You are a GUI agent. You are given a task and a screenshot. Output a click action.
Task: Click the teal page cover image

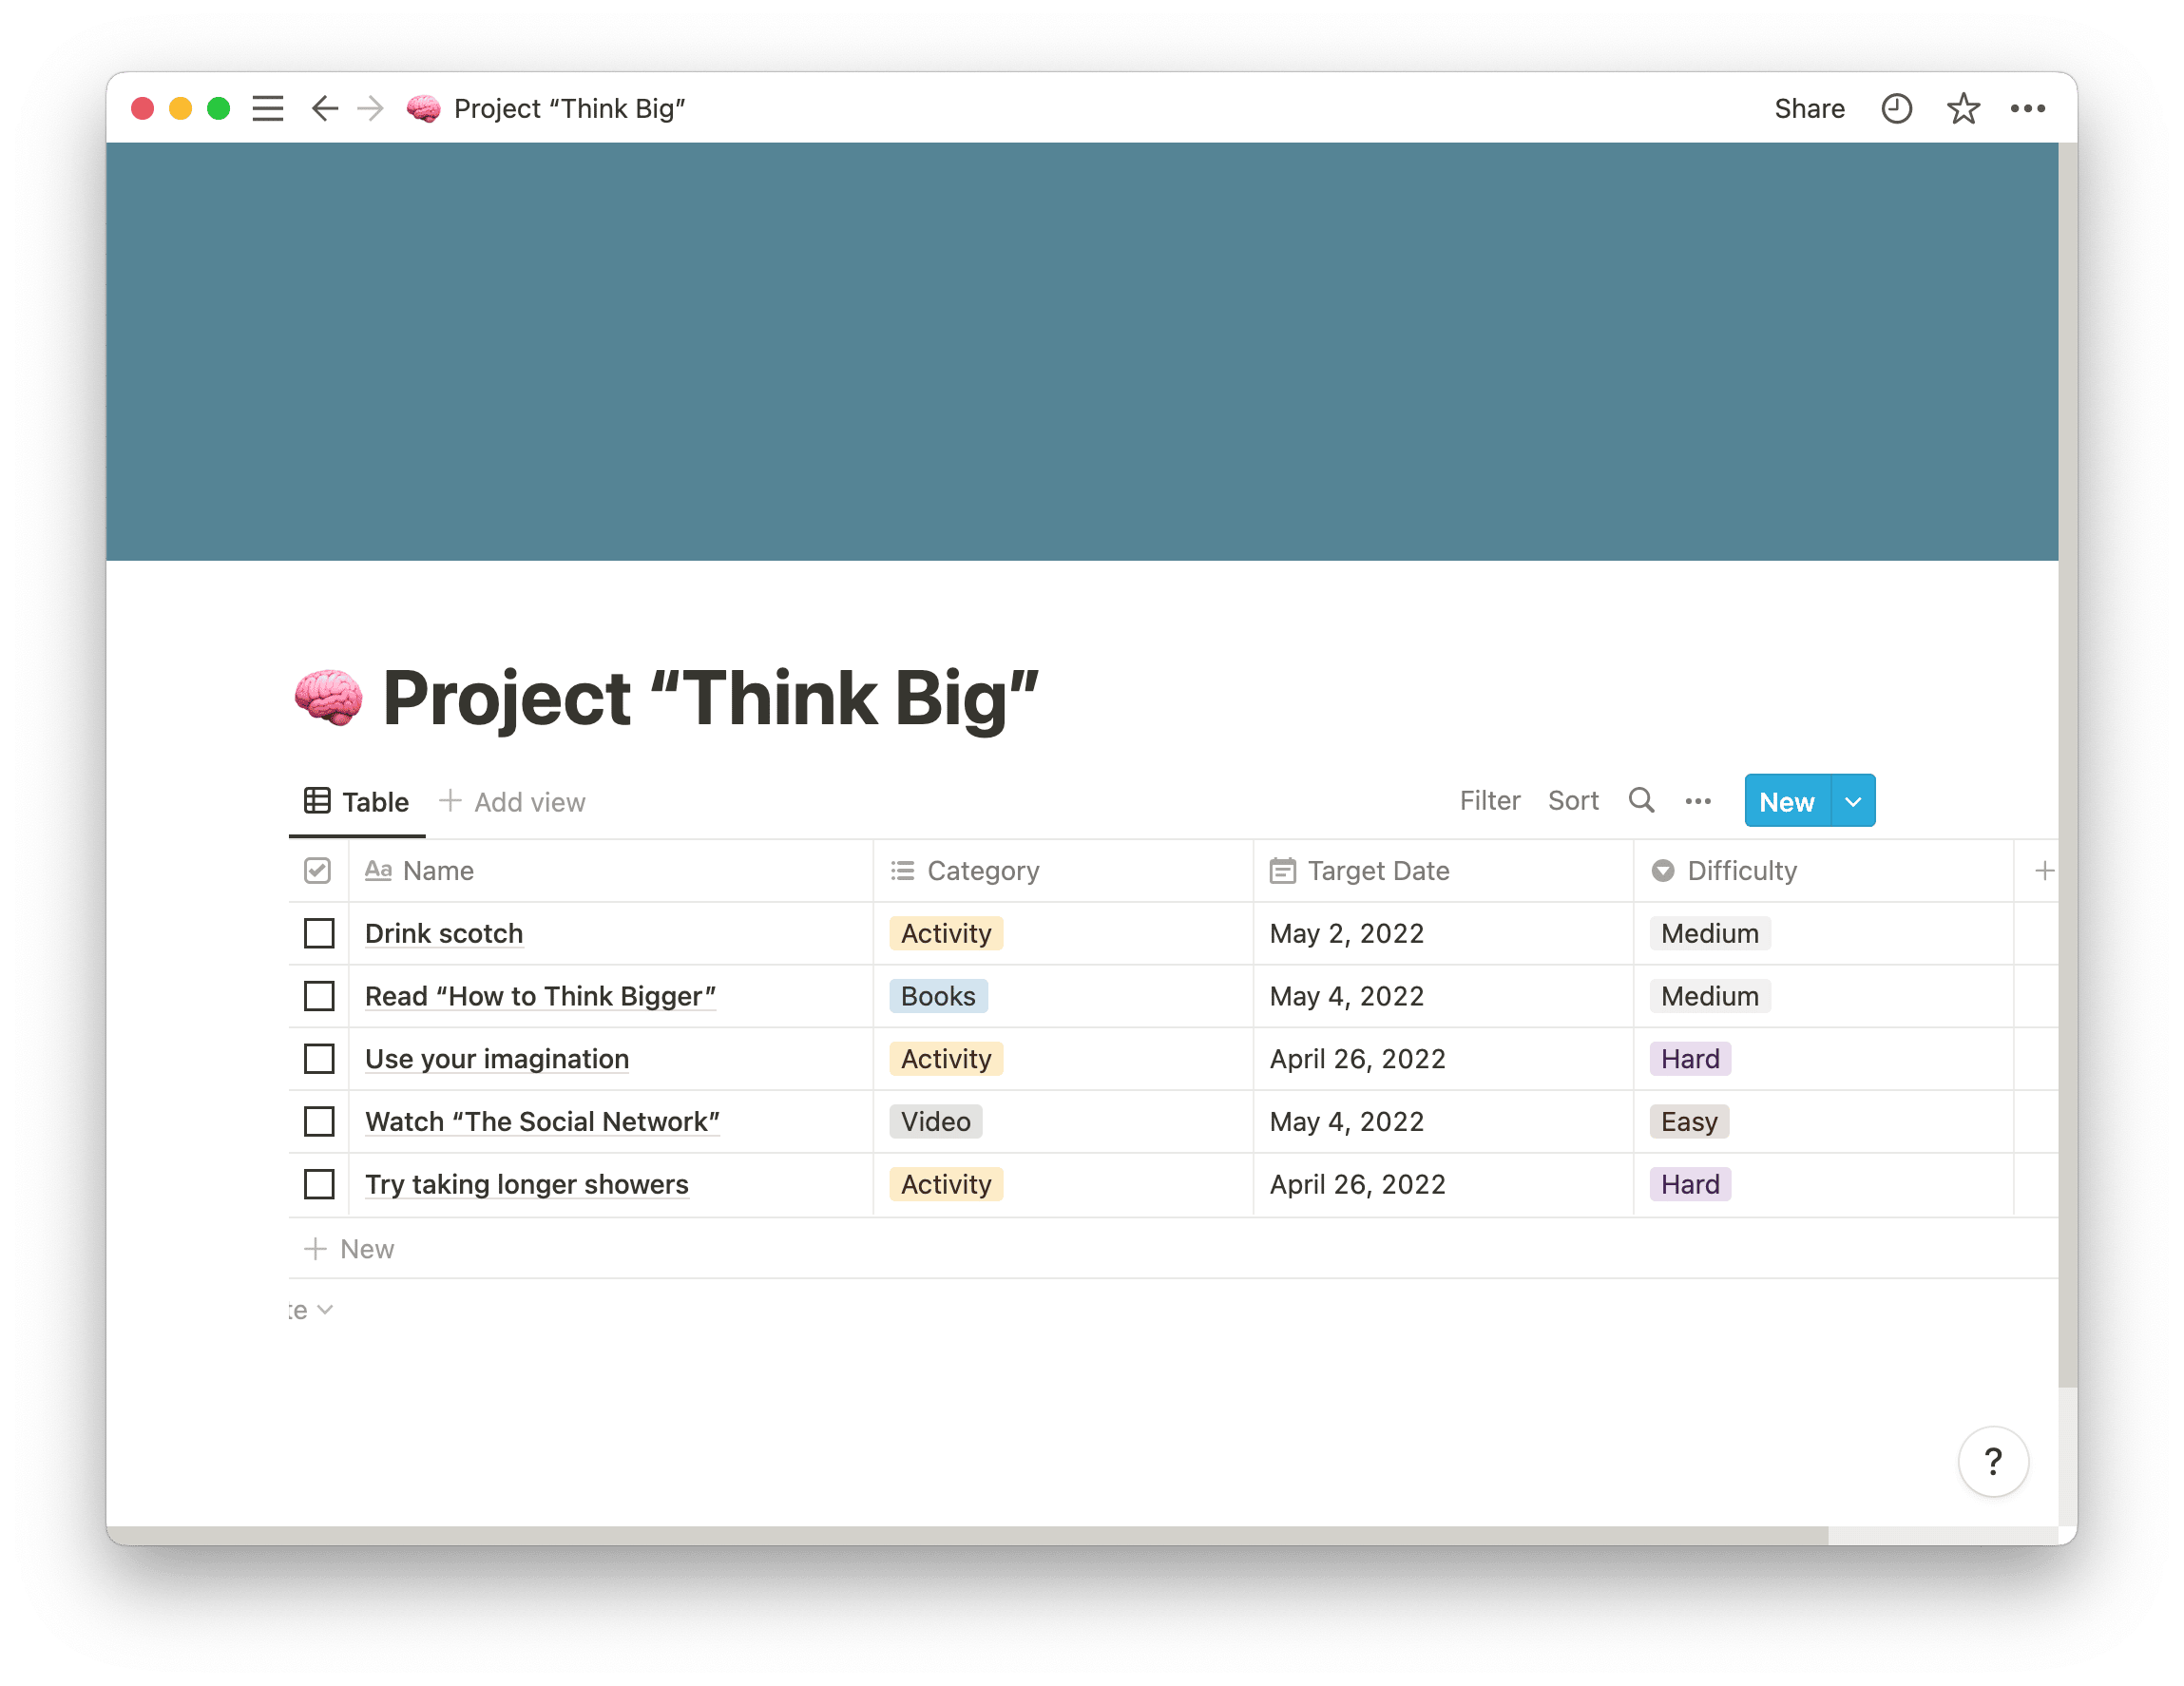click(x=1082, y=351)
